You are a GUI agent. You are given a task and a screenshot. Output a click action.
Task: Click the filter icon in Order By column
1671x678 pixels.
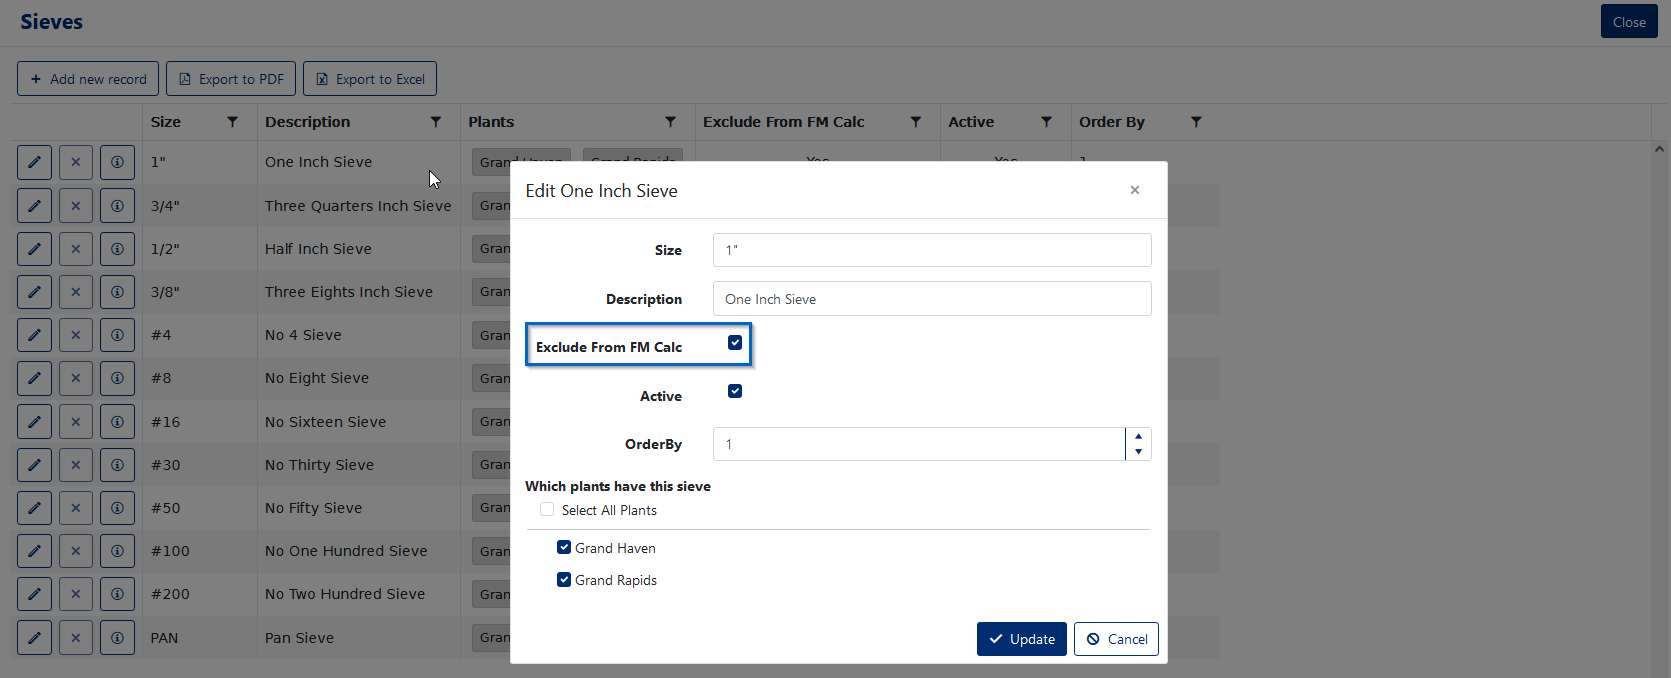click(1196, 122)
